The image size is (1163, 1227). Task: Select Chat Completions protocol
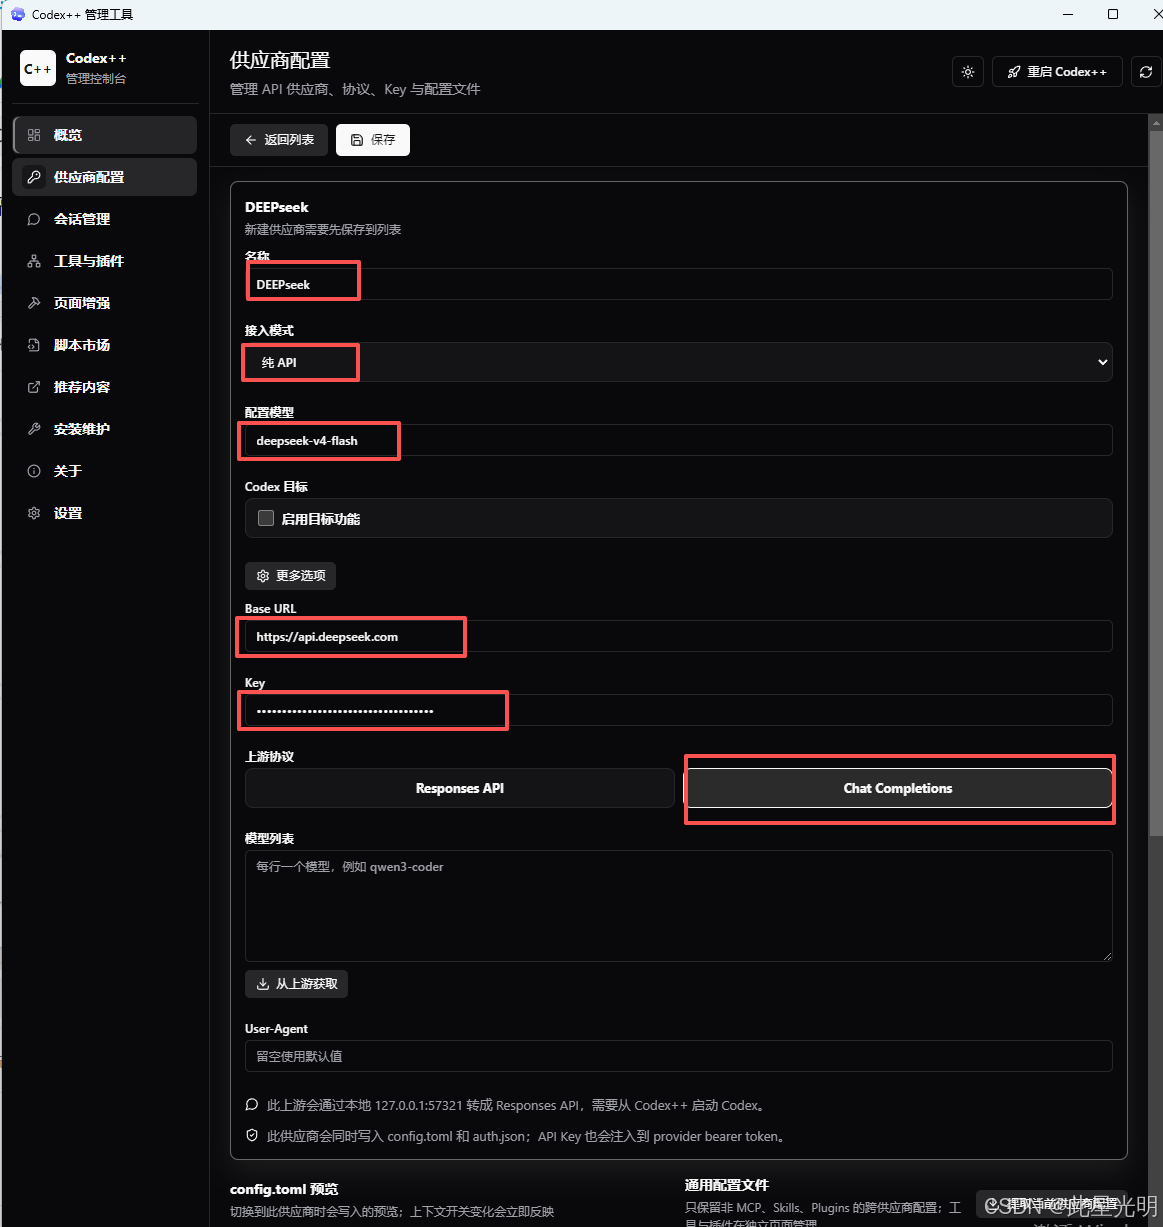898,788
